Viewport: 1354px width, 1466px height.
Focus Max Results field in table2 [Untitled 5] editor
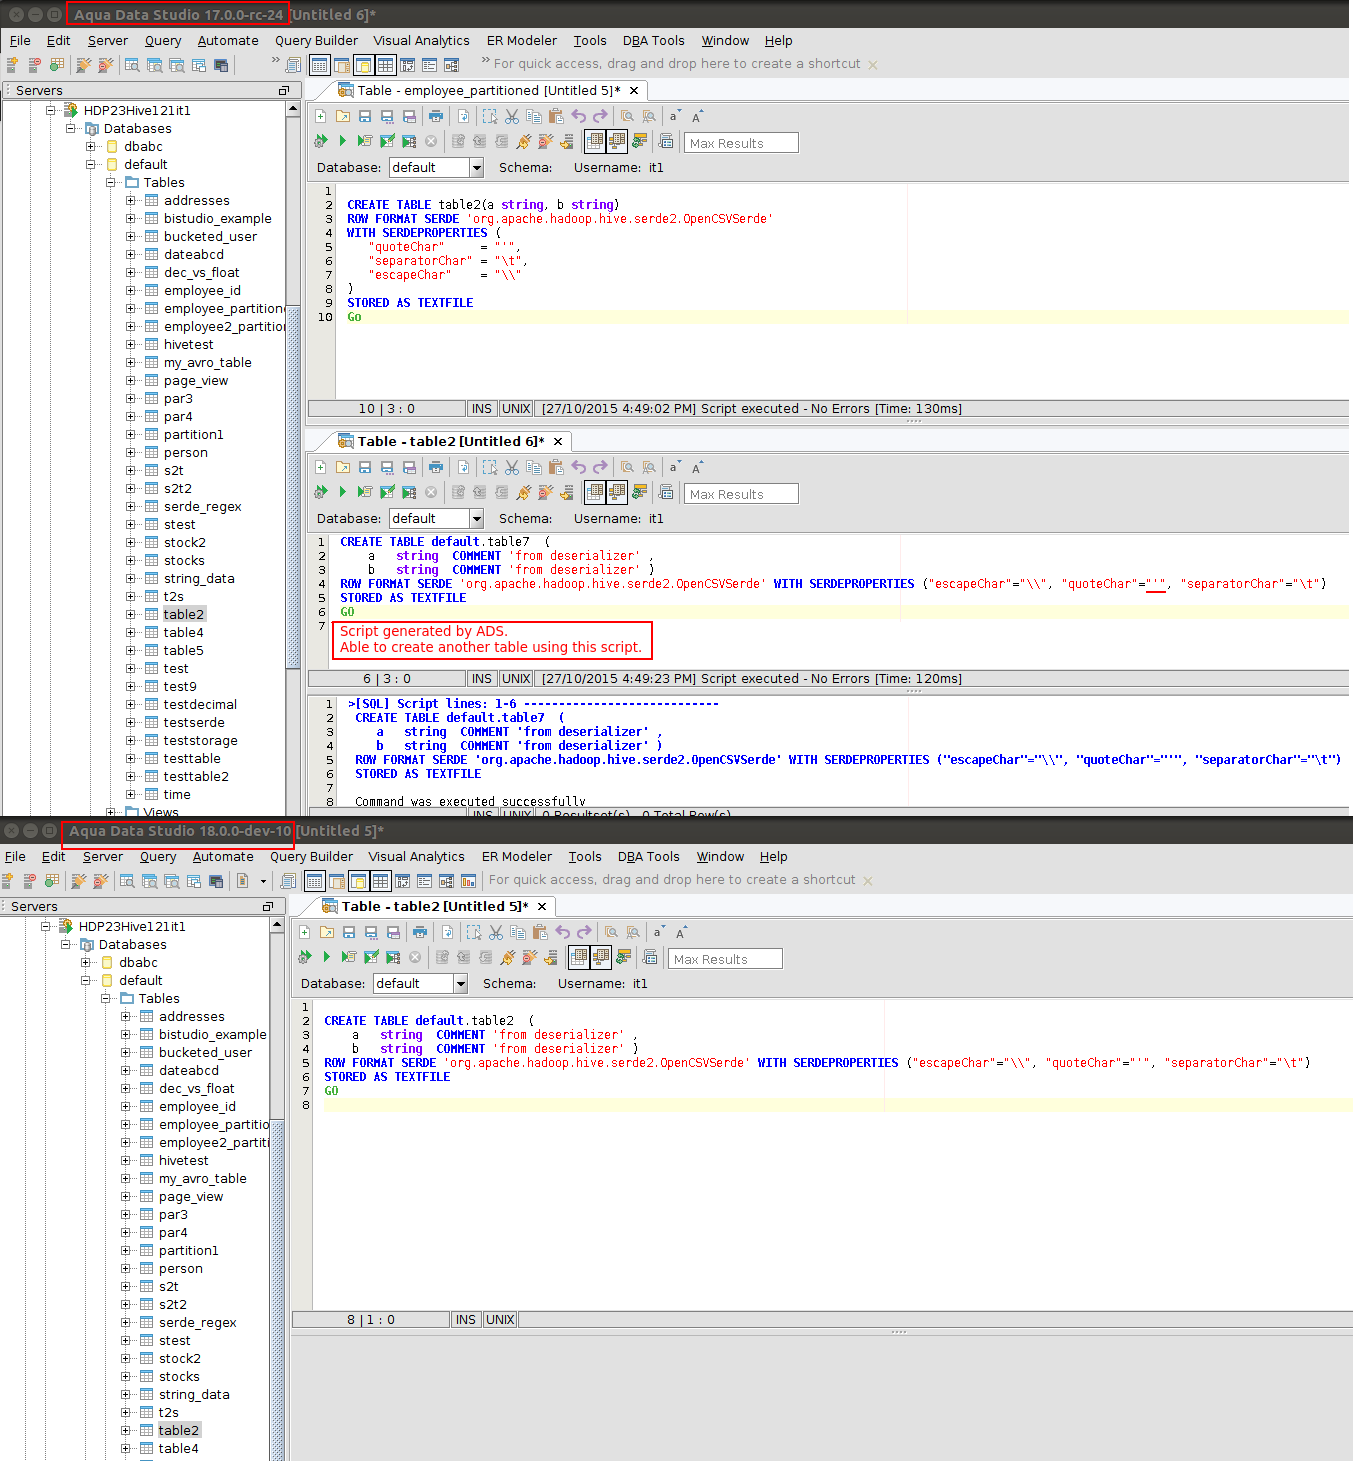click(725, 959)
